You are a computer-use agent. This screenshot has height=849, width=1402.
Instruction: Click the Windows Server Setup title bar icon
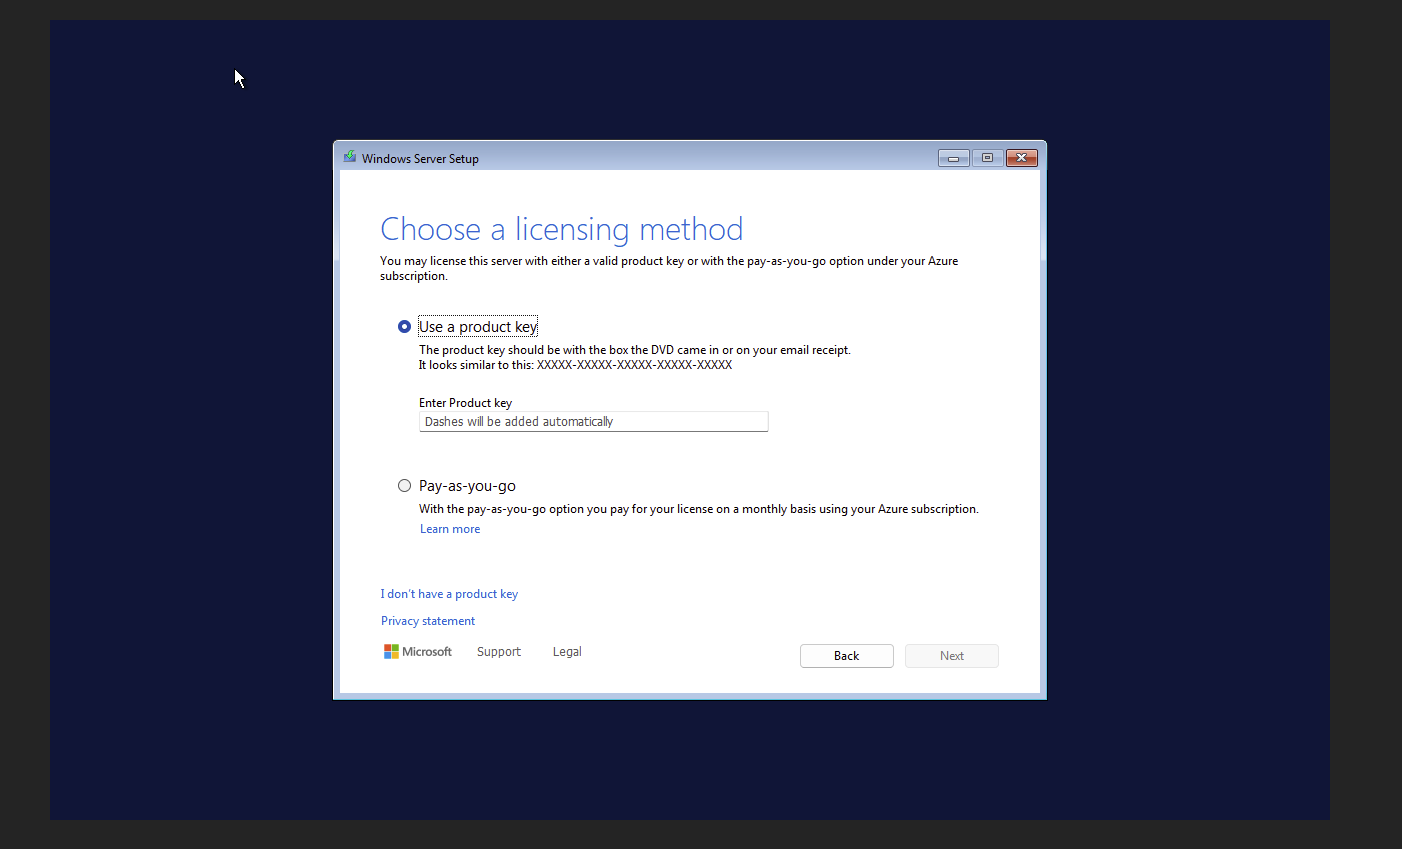click(349, 157)
